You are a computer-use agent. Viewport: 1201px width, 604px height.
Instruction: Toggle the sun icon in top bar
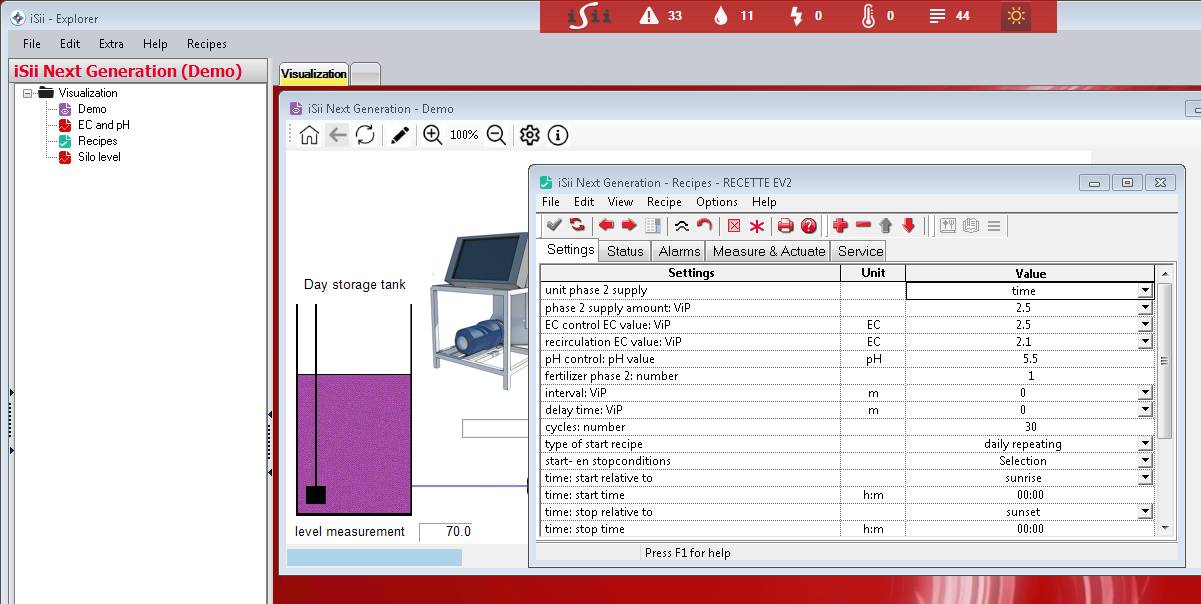[1016, 16]
